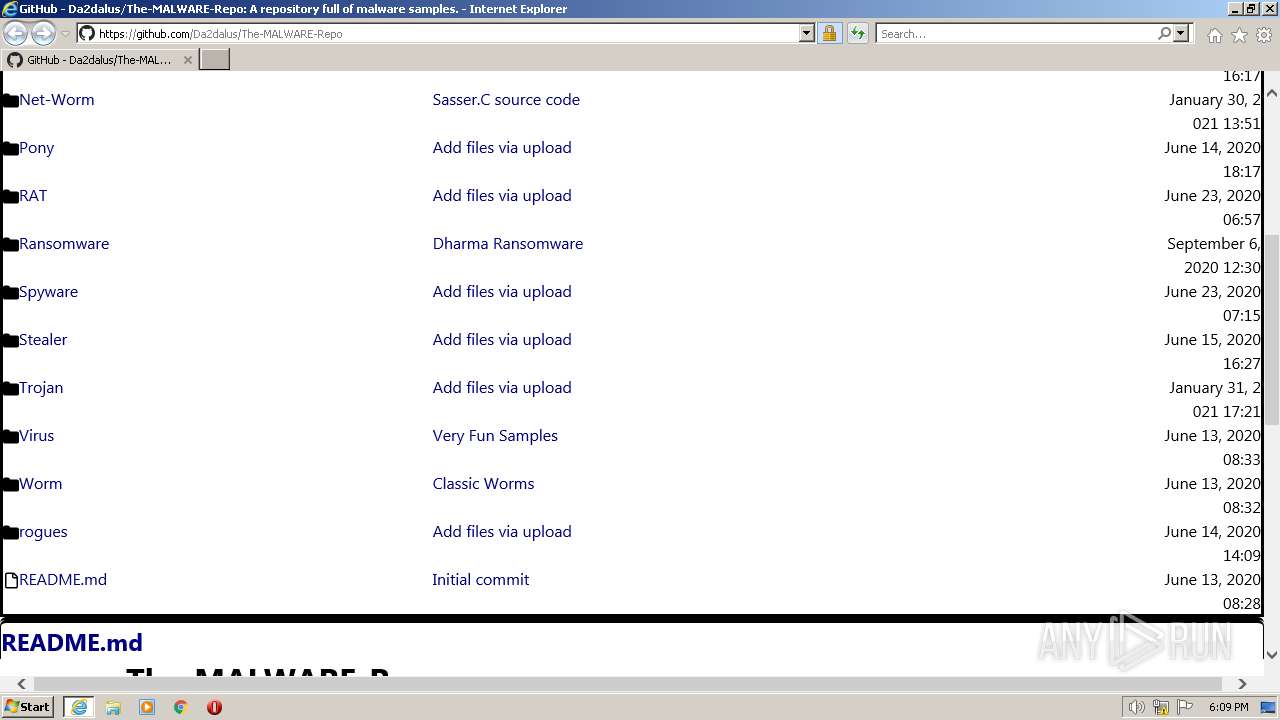Open the Windows Start menu

[x=28, y=707]
